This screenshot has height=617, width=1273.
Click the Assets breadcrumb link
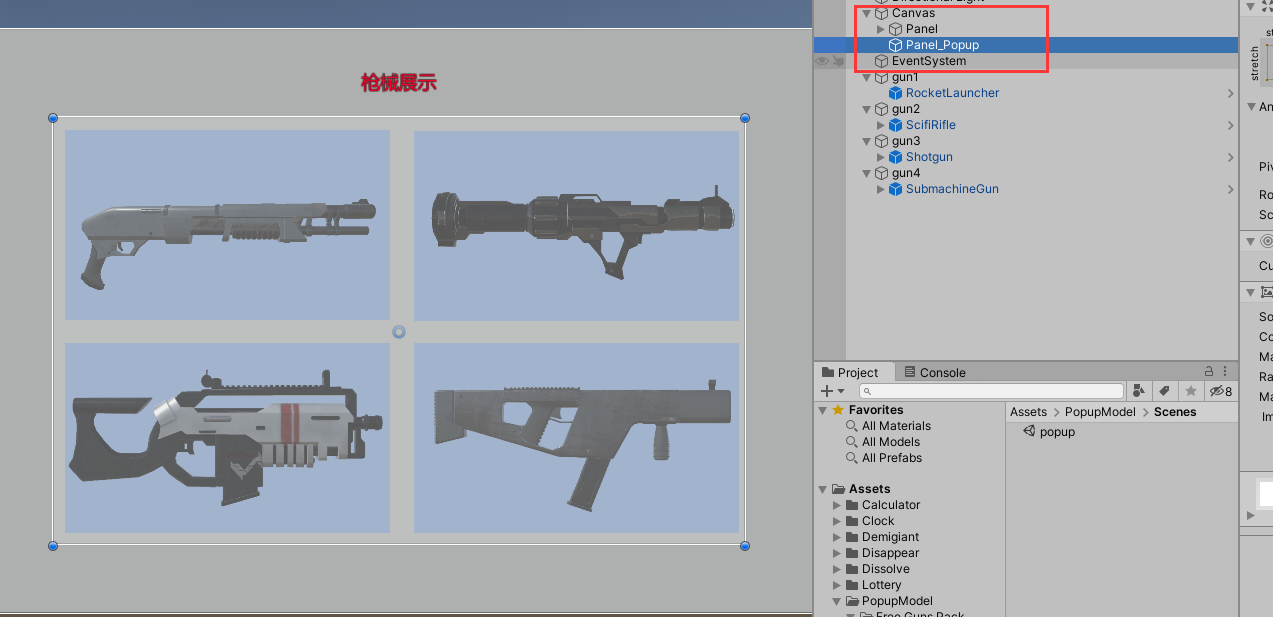tap(1027, 411)
